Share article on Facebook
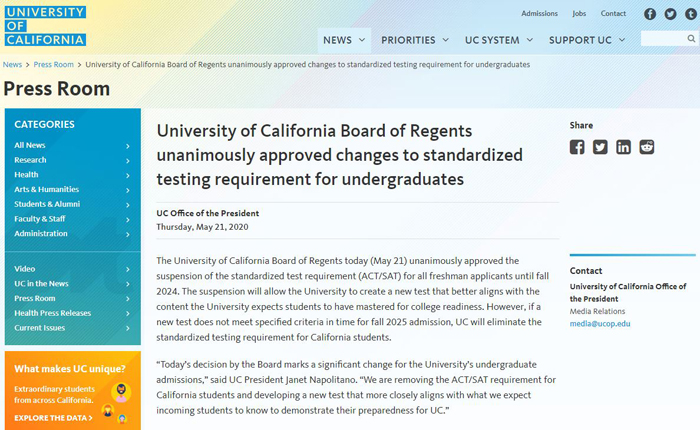700x430 pixels. click(x=577, y=147)
